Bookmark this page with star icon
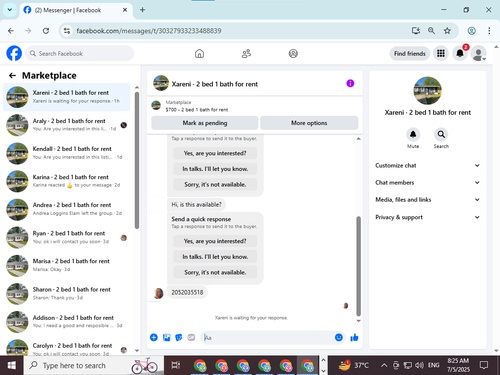500x375 pixels. (447, 31)
